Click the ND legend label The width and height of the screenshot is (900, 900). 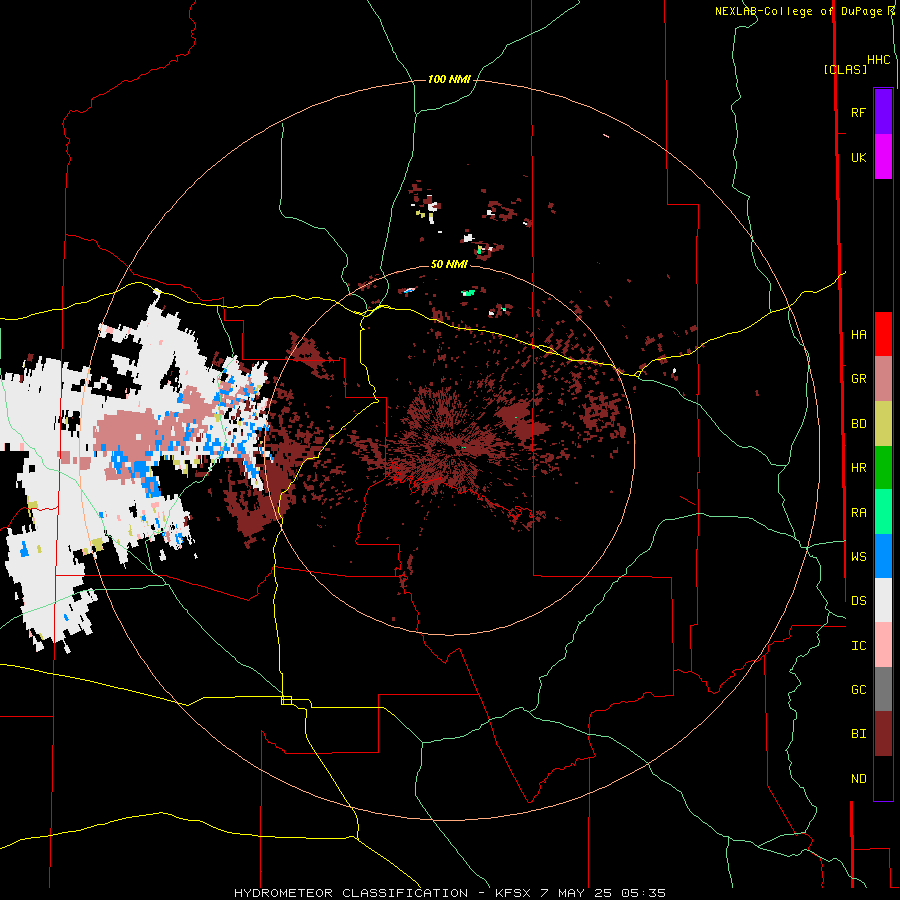[858, 779]
